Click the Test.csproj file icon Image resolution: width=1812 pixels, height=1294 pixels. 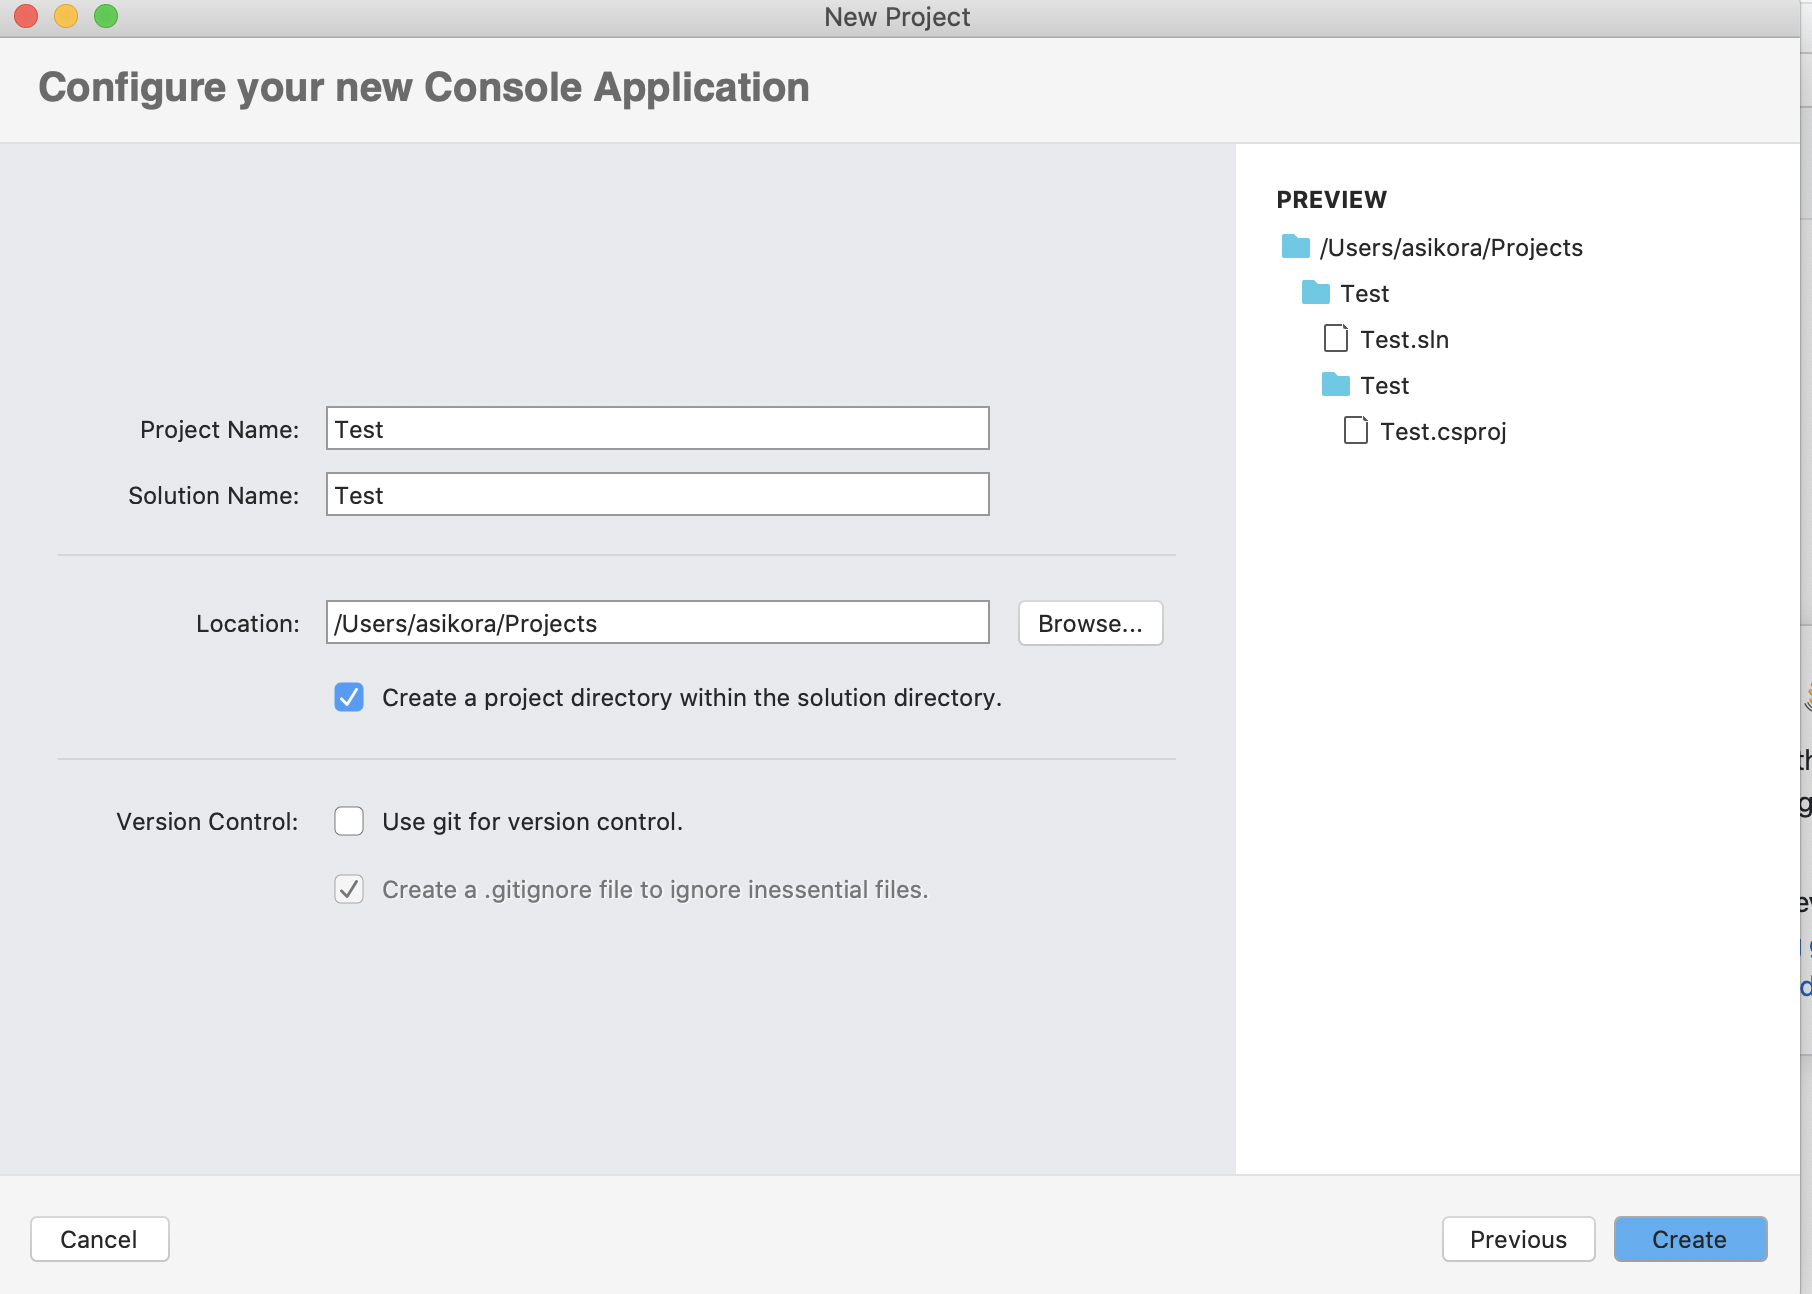point(1356,430)
